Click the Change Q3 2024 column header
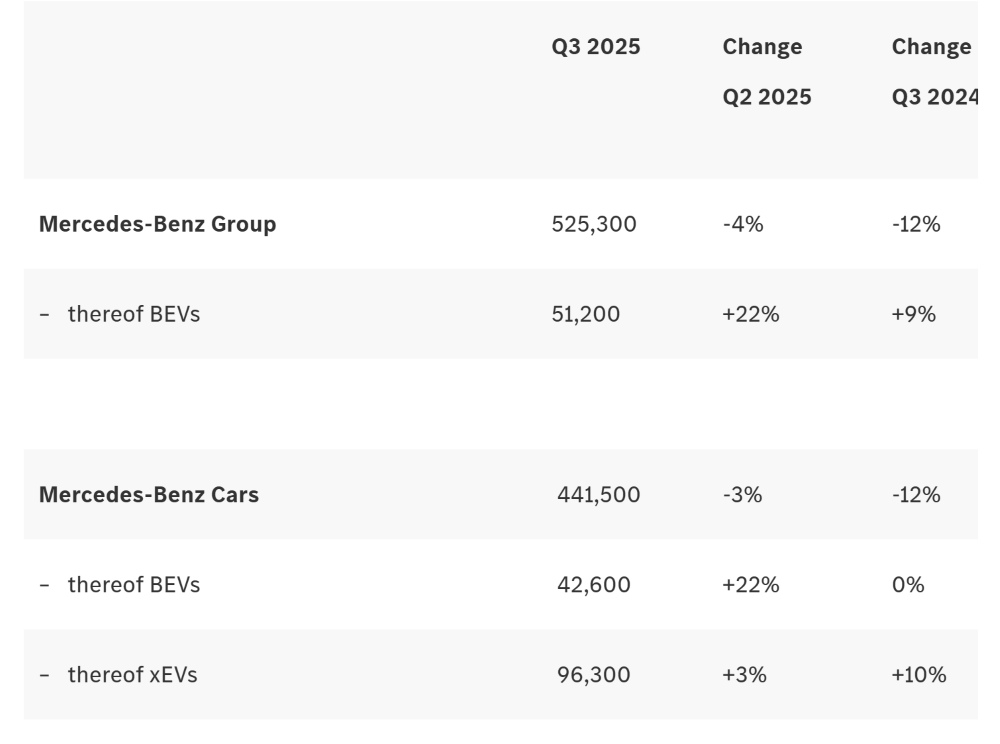 pos(934,72)
